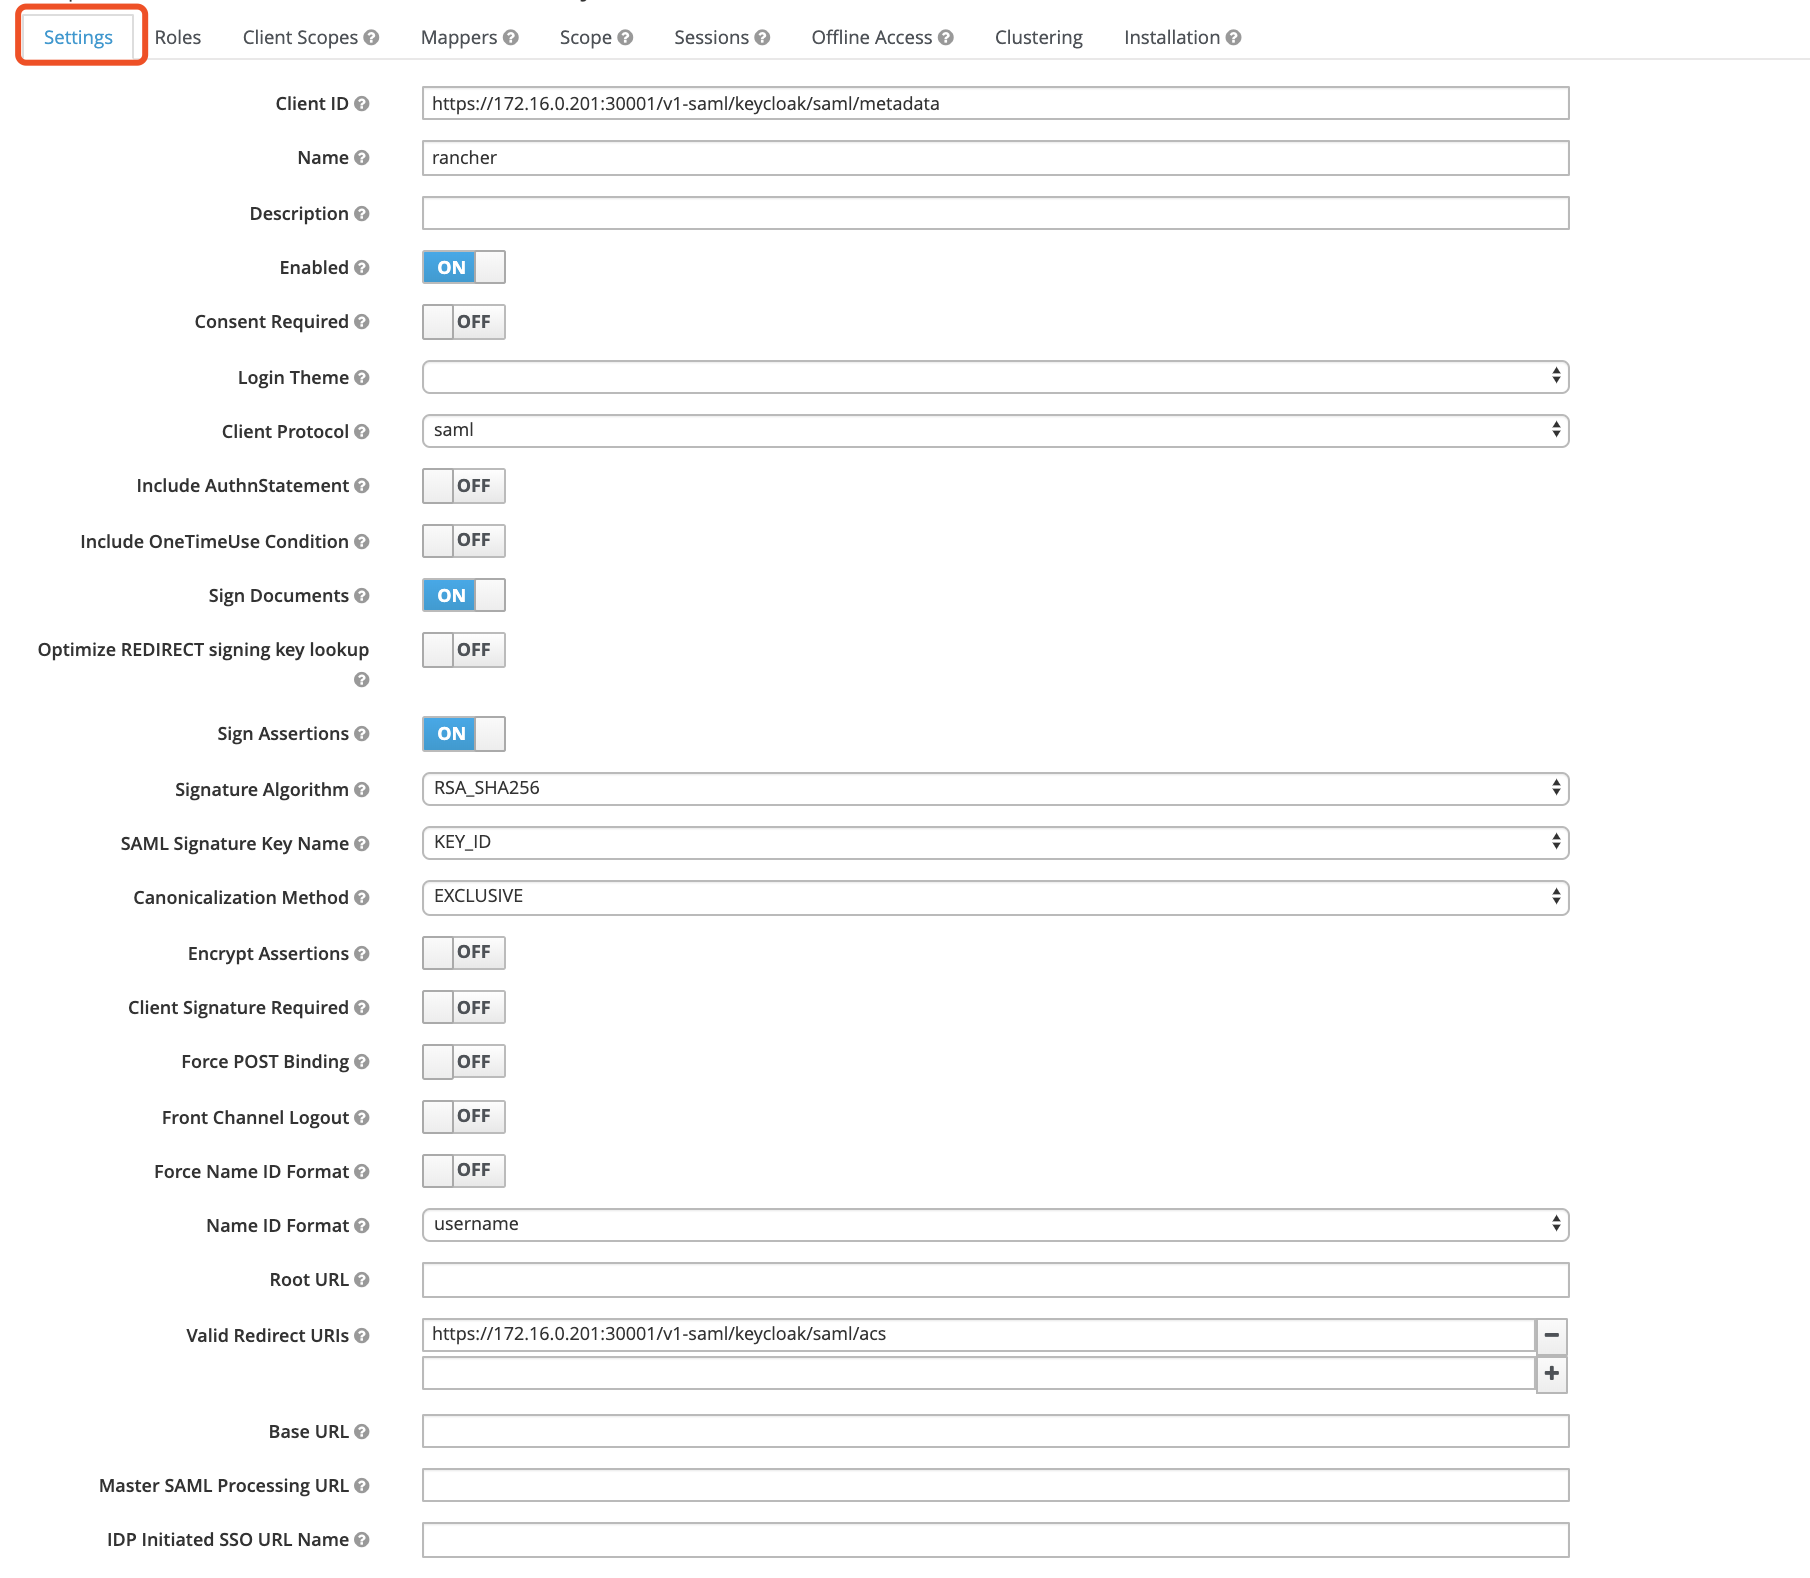
Task: Click help icon under Optimize REDIRECT signing key lookup
Action: click(x=362, y=680)
